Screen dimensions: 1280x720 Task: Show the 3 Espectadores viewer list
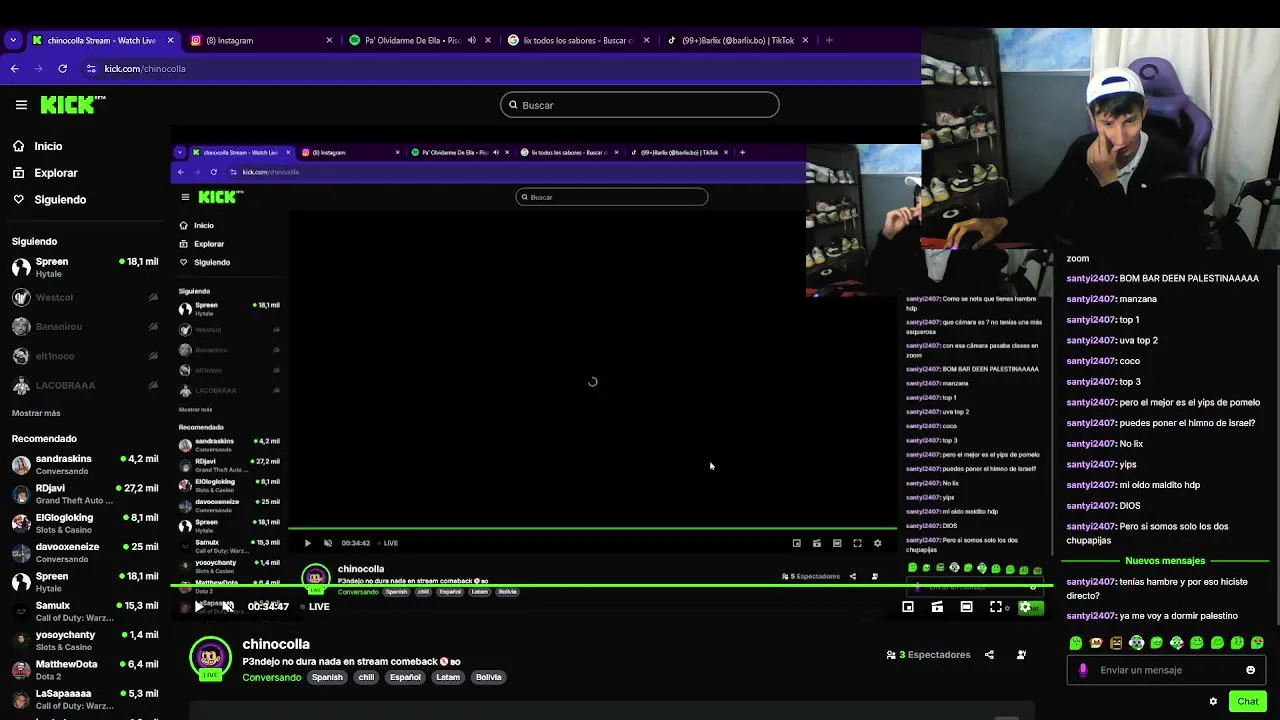point(929,655)
